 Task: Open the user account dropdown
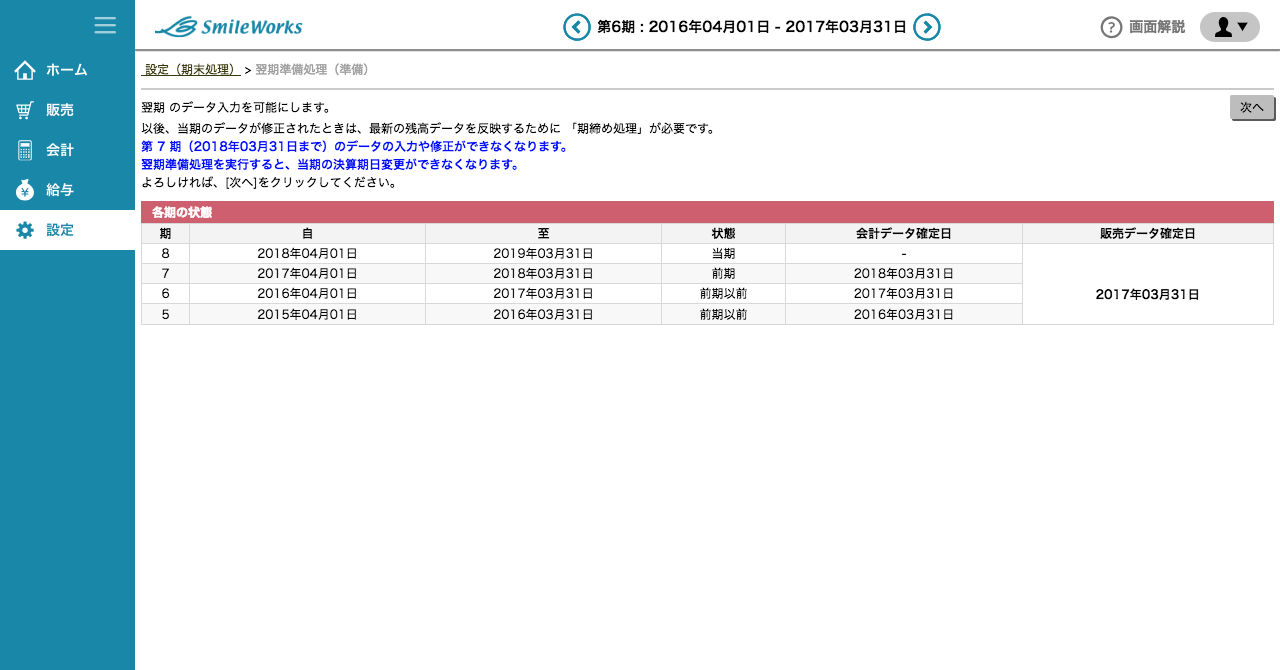click(x=1230, y=27)
